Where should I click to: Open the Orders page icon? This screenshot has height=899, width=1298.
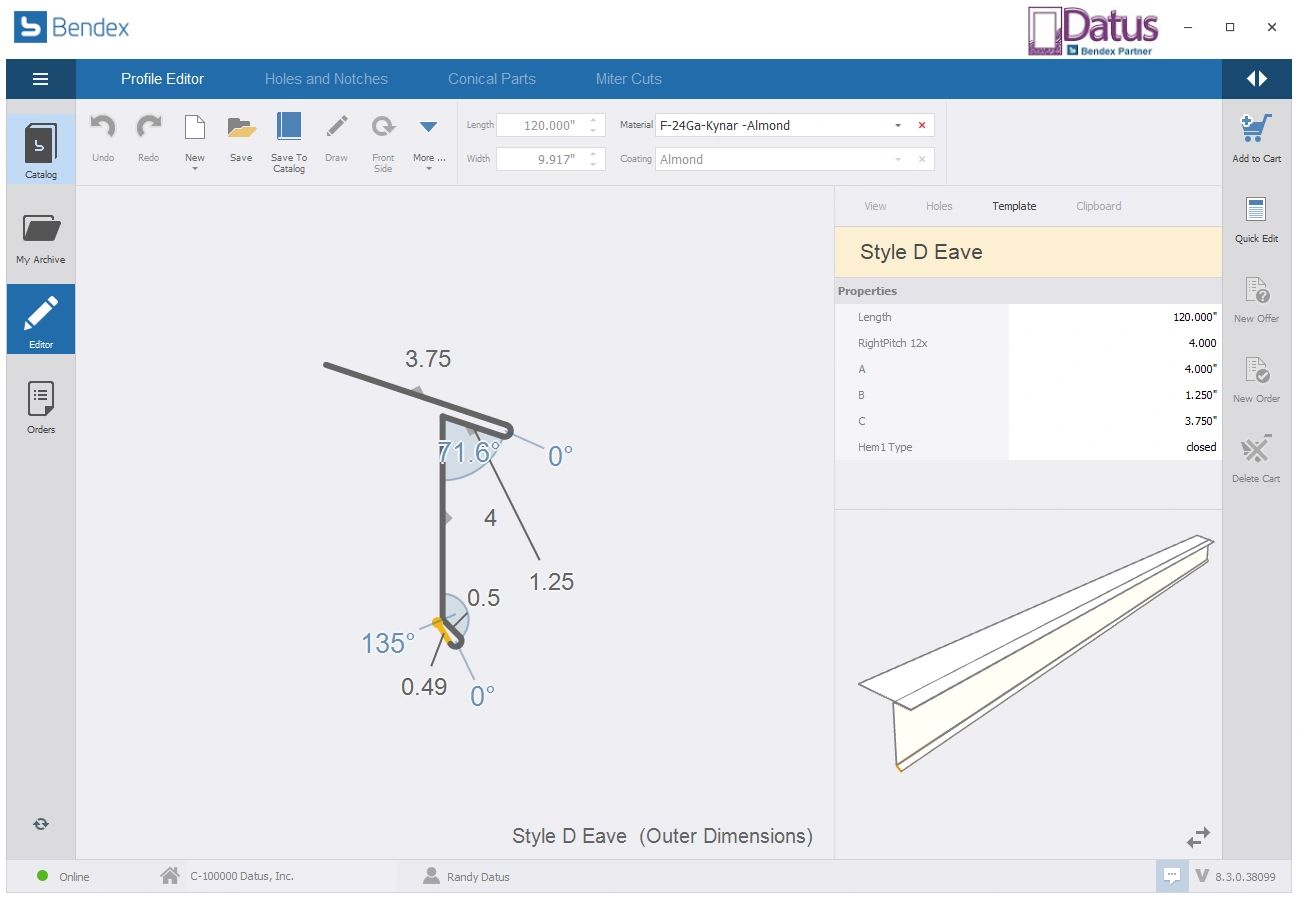click(41, 400)
